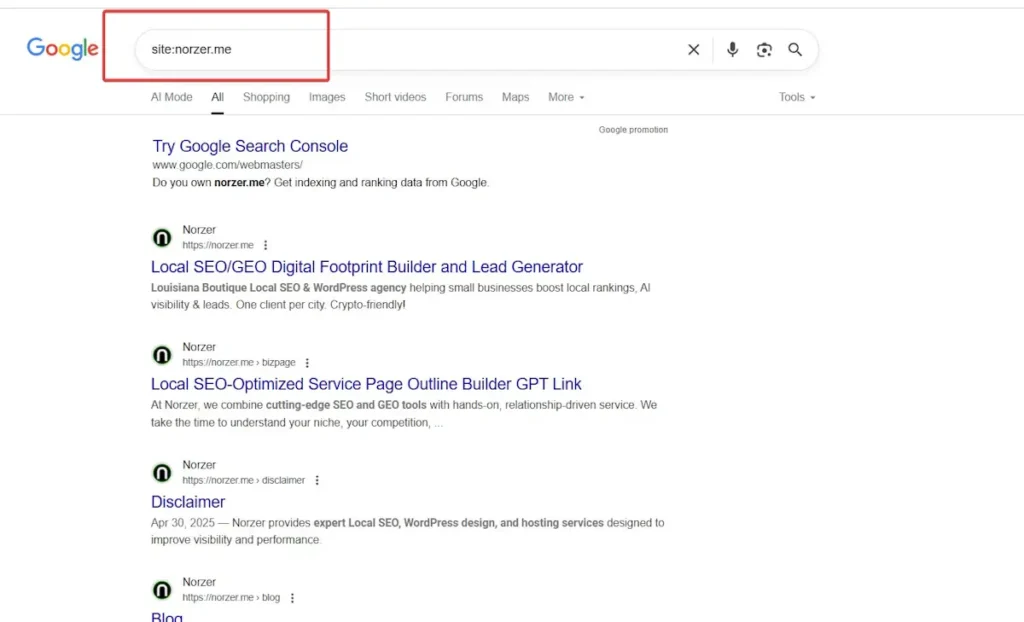Click the Norzer site name above the disclaimer result

(199, 465)
